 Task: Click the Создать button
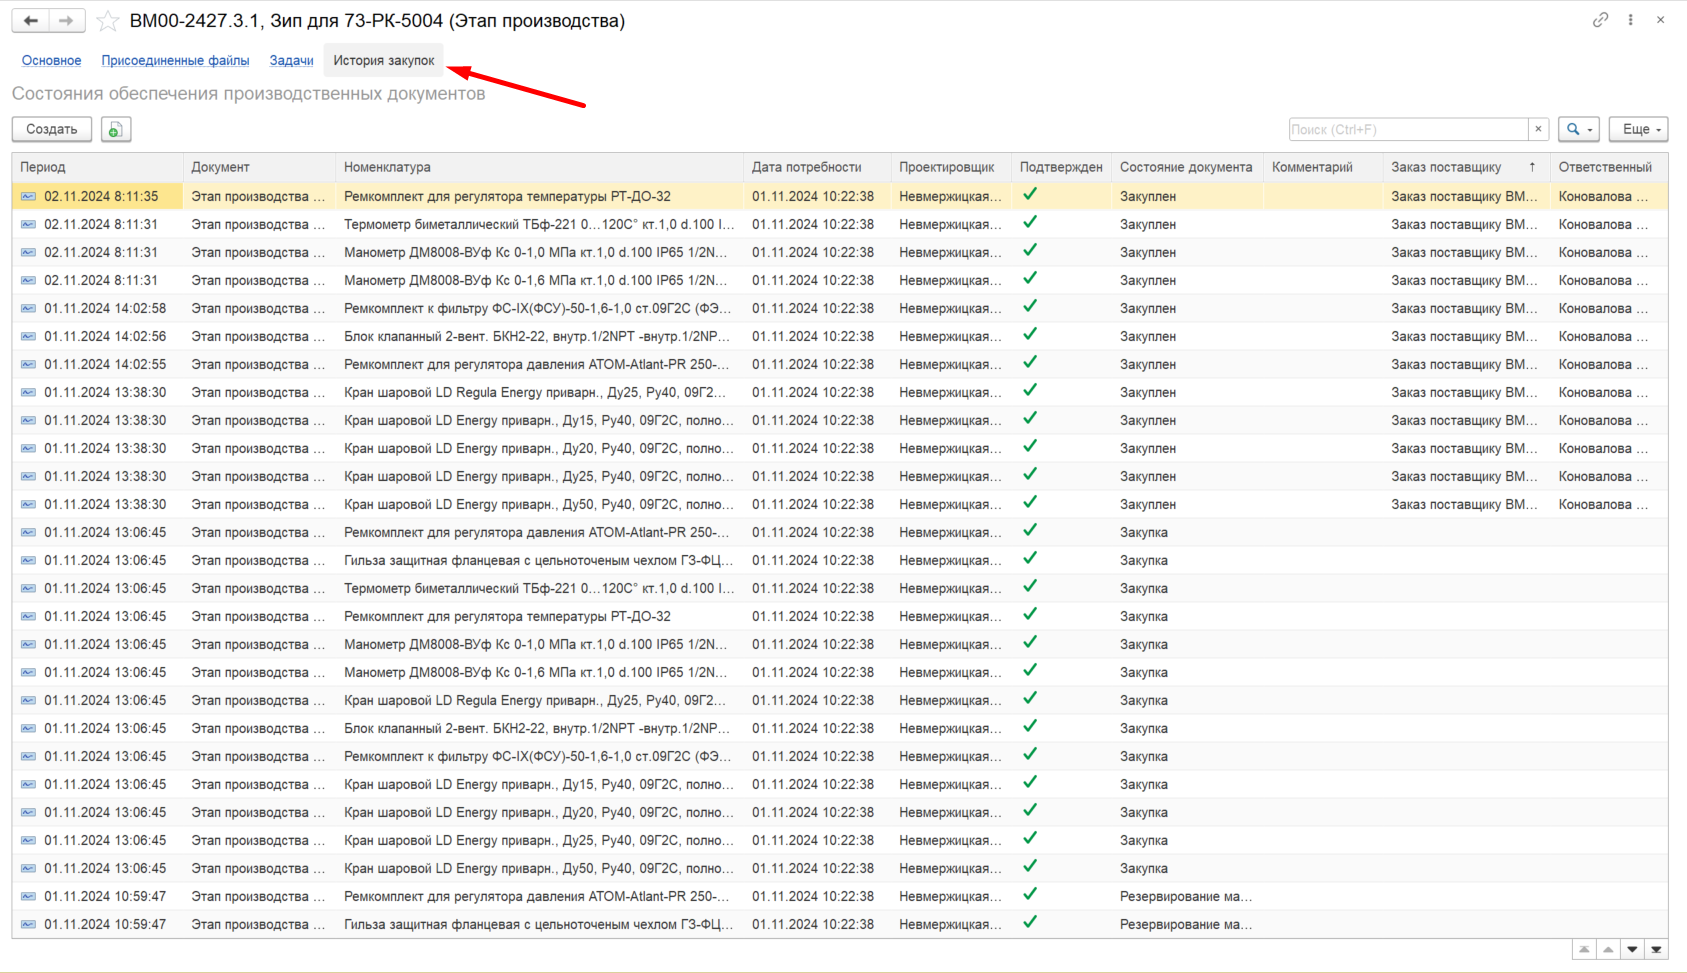(x=52, y=129)
